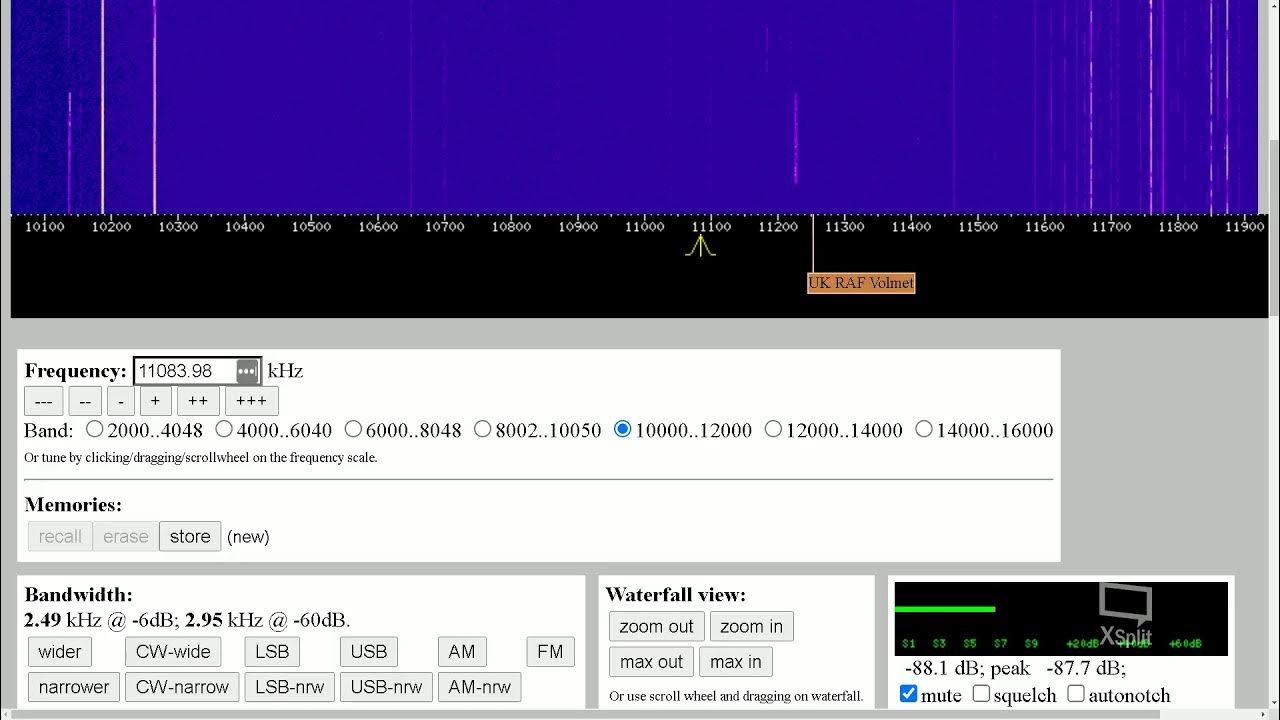The image size is (1280, 720).
Task: Tune up with the single '+' button
Action: (155, 401)
